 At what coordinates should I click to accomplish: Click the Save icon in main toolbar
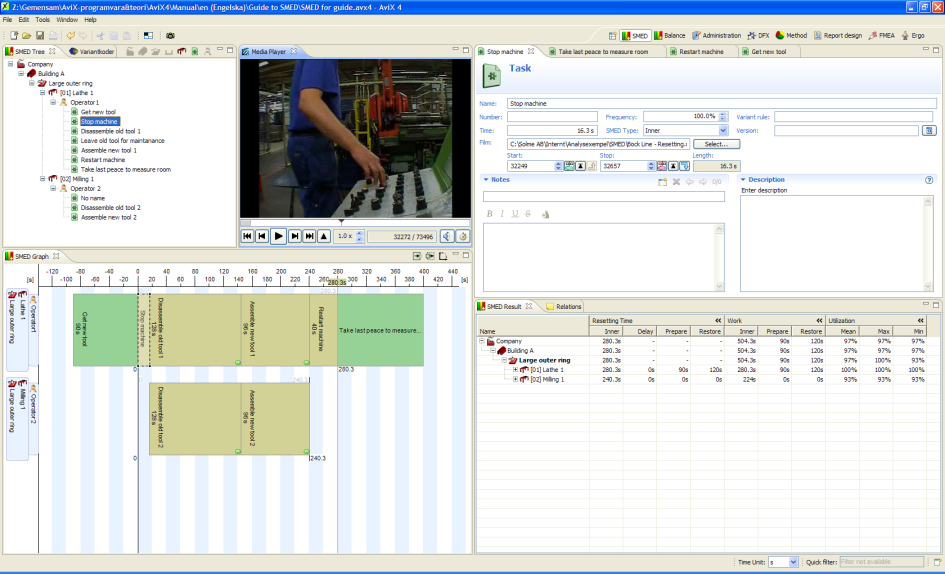click(x=39, y=35)
